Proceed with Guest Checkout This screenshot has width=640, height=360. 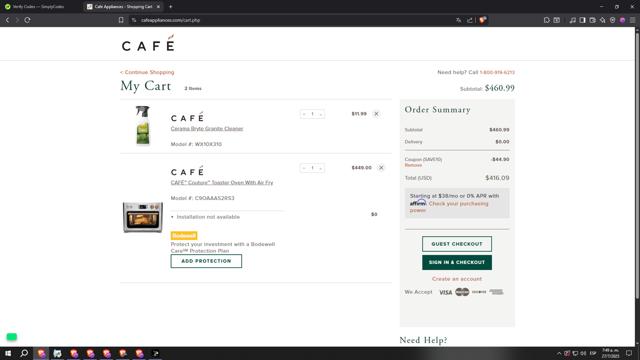tap(457, 244)
